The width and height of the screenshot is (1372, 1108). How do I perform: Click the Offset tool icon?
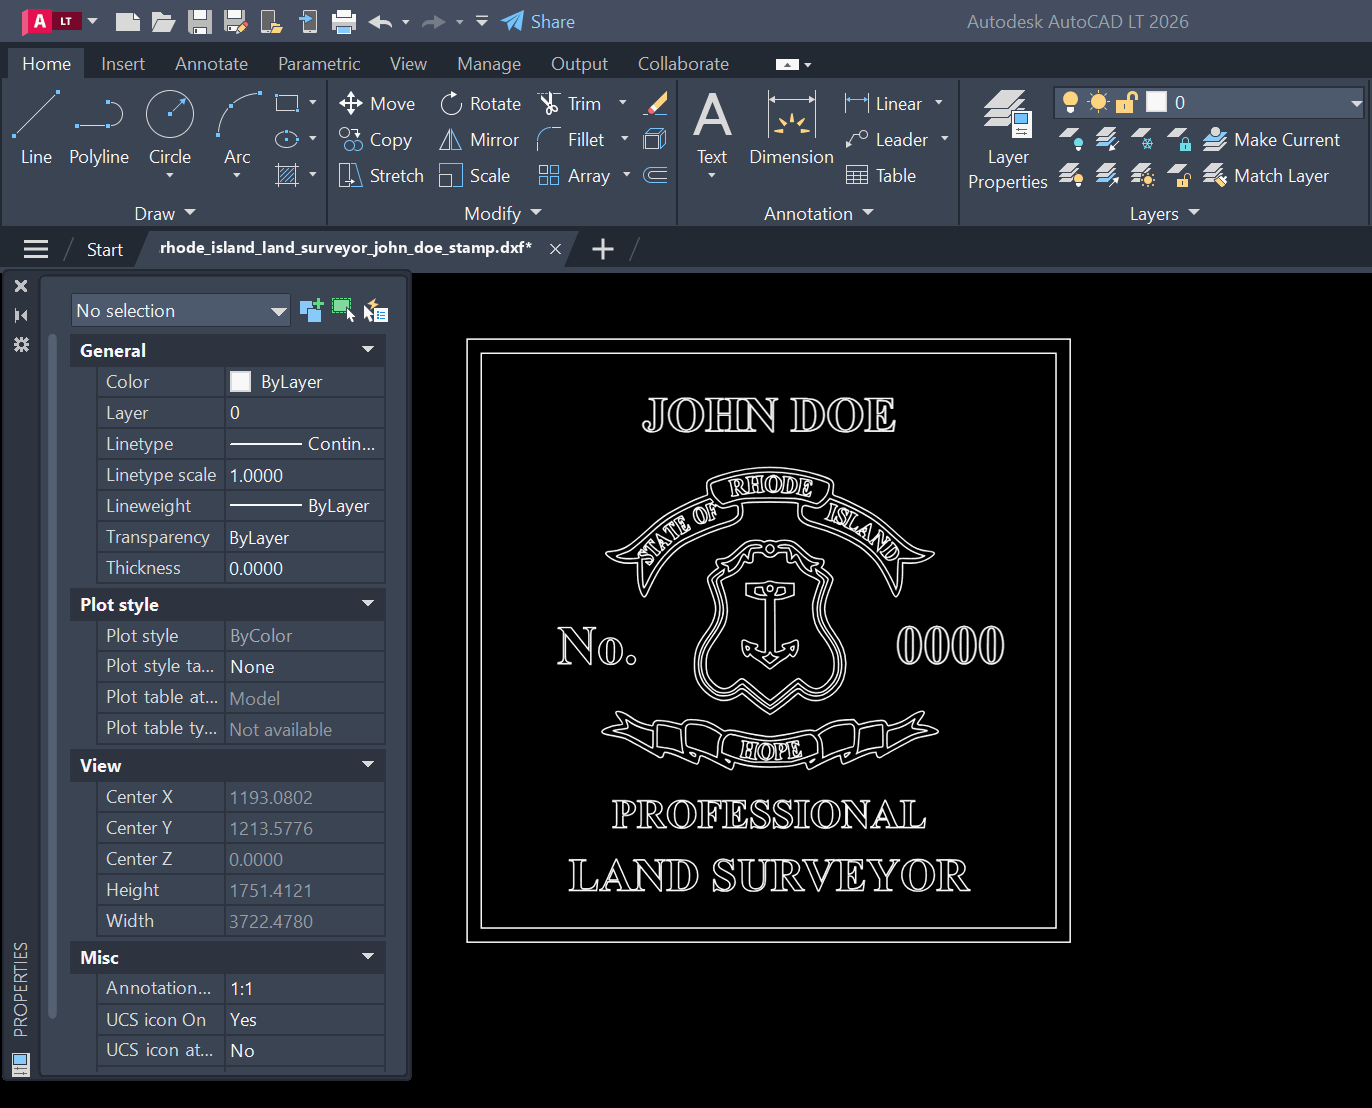656,175
